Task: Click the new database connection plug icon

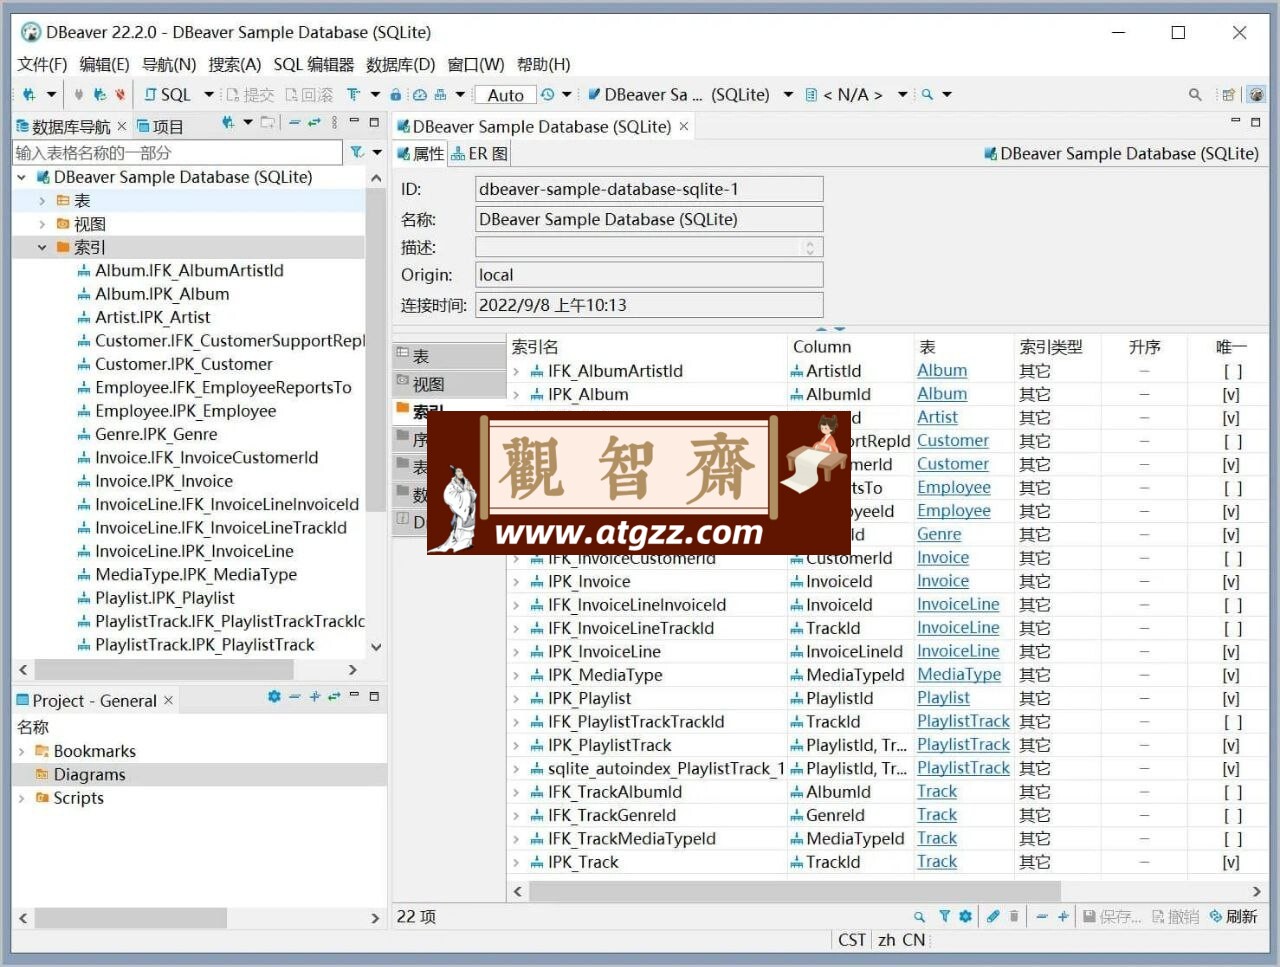Action: click(x=28, y=95)
